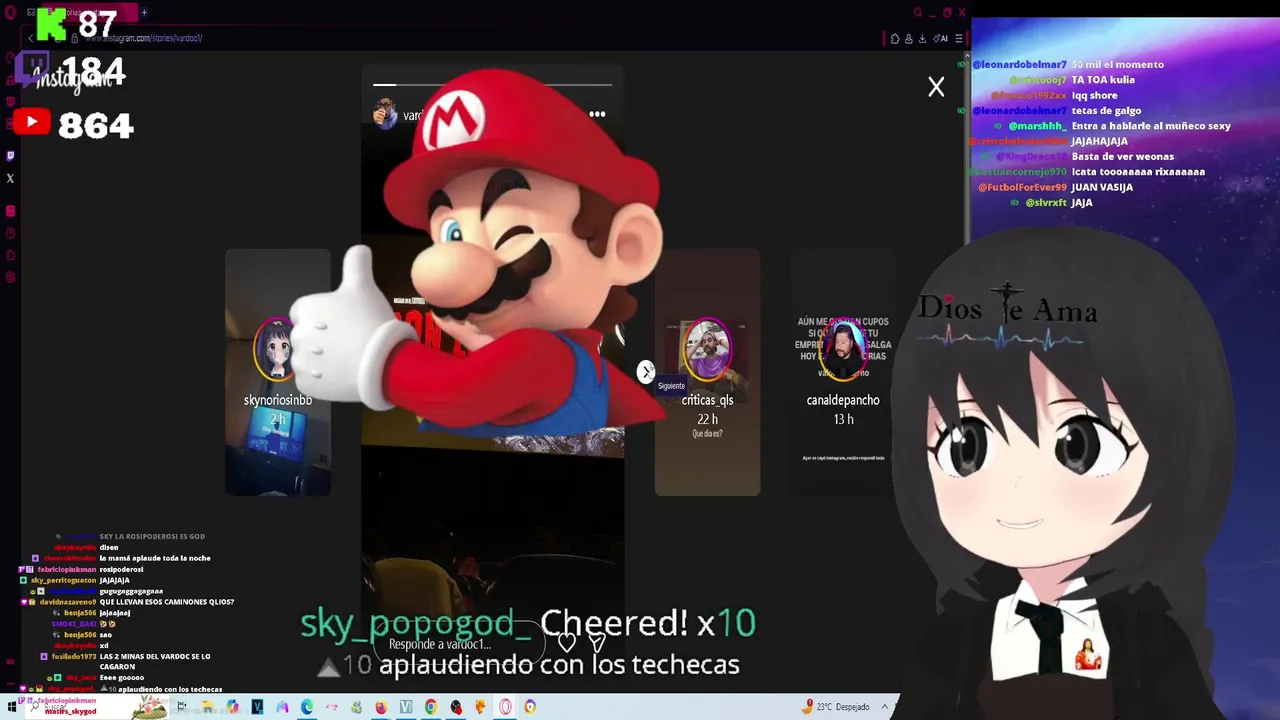Open canaldepancho story thumbnail
Image resolution: width=1280 pixels, height=720 pixels.
click(843, 372)
